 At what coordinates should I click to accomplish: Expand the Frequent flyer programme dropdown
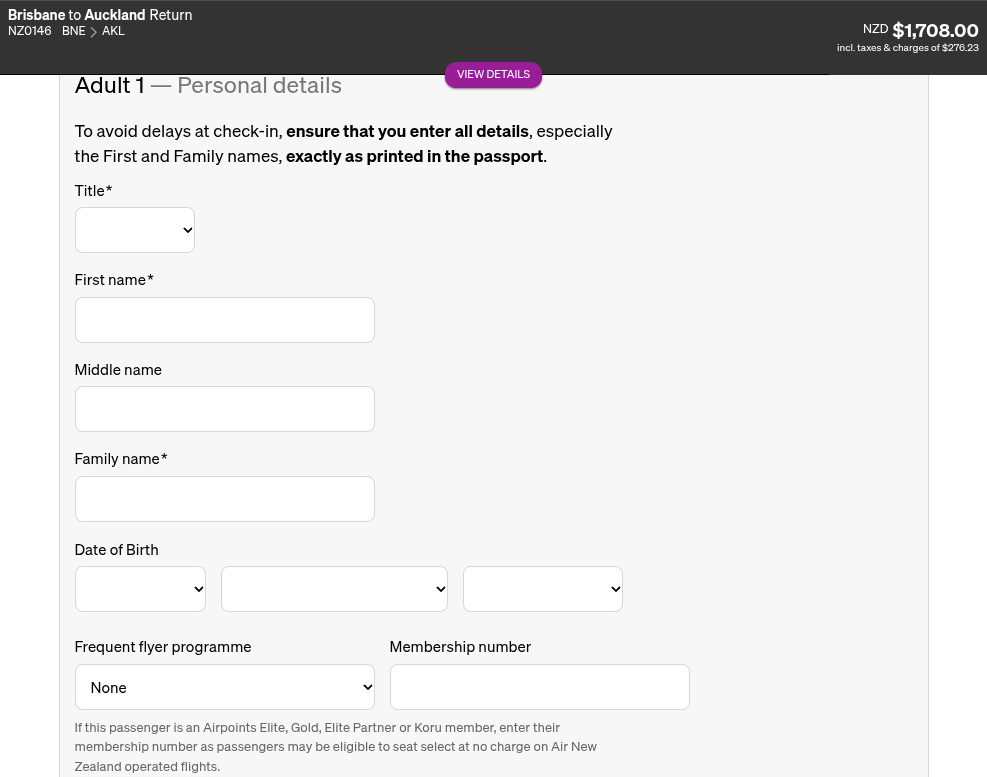[x=225, y=687]
